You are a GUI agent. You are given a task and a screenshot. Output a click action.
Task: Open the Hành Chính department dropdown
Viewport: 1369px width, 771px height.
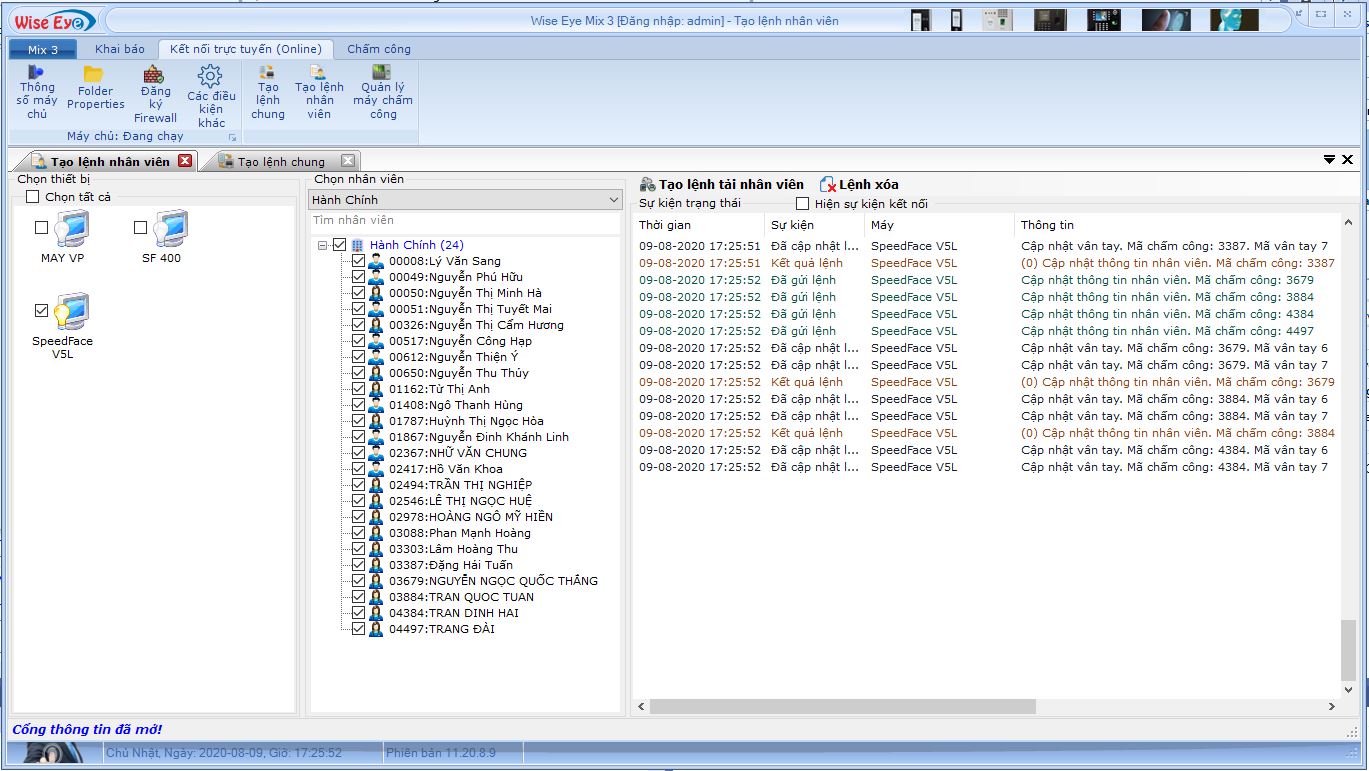click(x=614, y=200)
